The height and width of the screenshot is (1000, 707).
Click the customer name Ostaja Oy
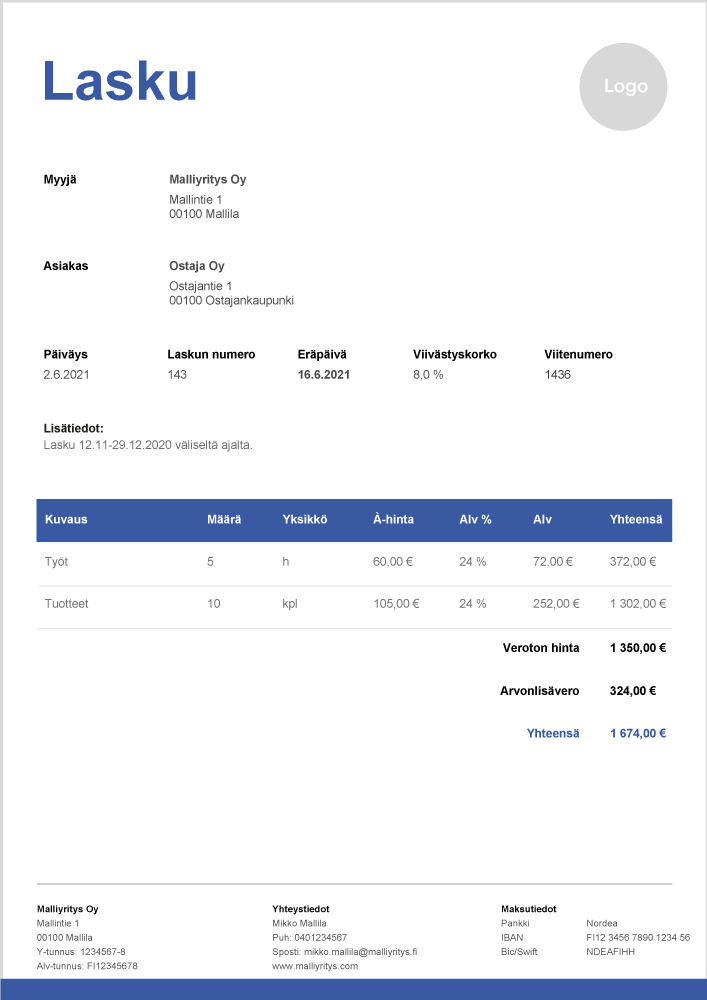coord(197,266)
